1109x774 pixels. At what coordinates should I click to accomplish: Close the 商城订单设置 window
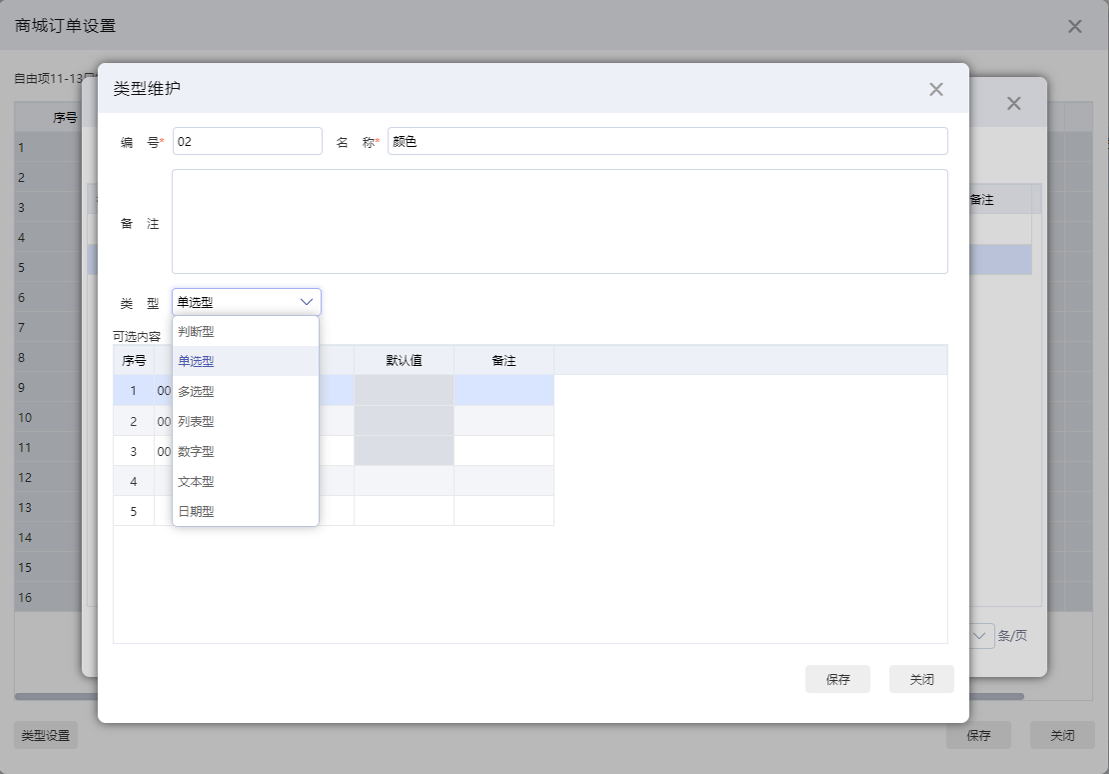pos(1074,26)
